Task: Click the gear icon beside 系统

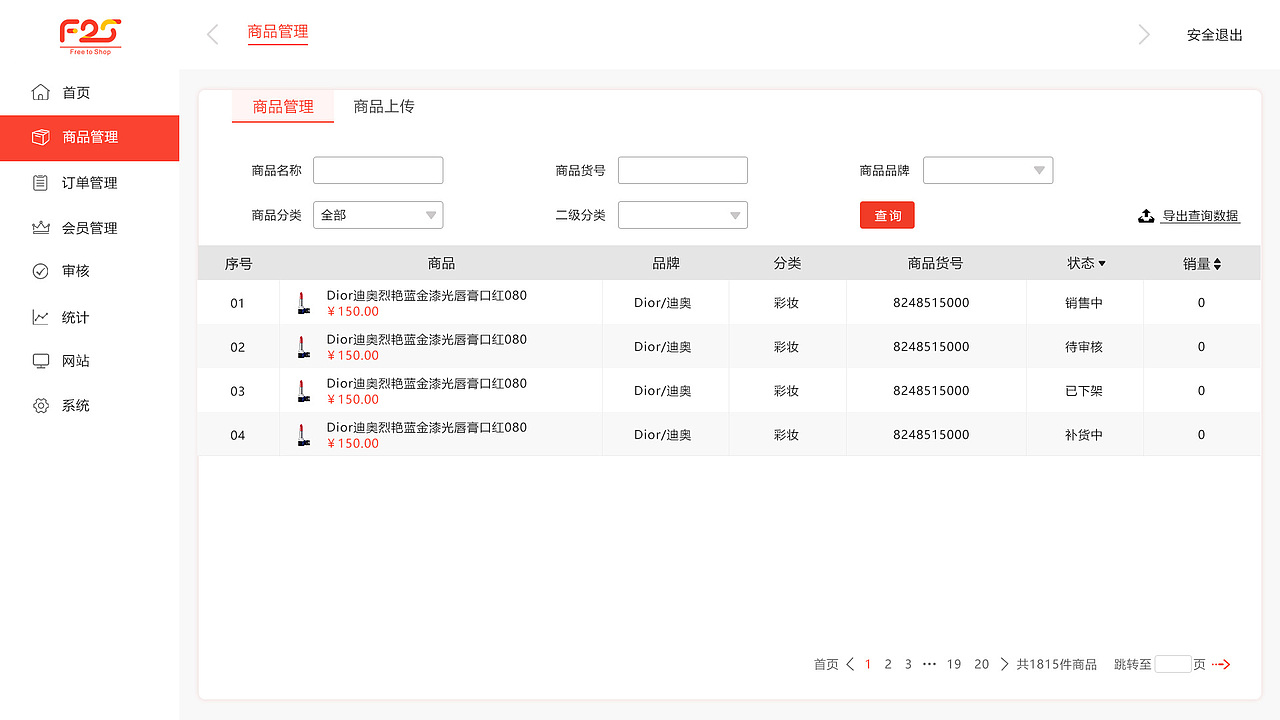Action: [41, 406]
